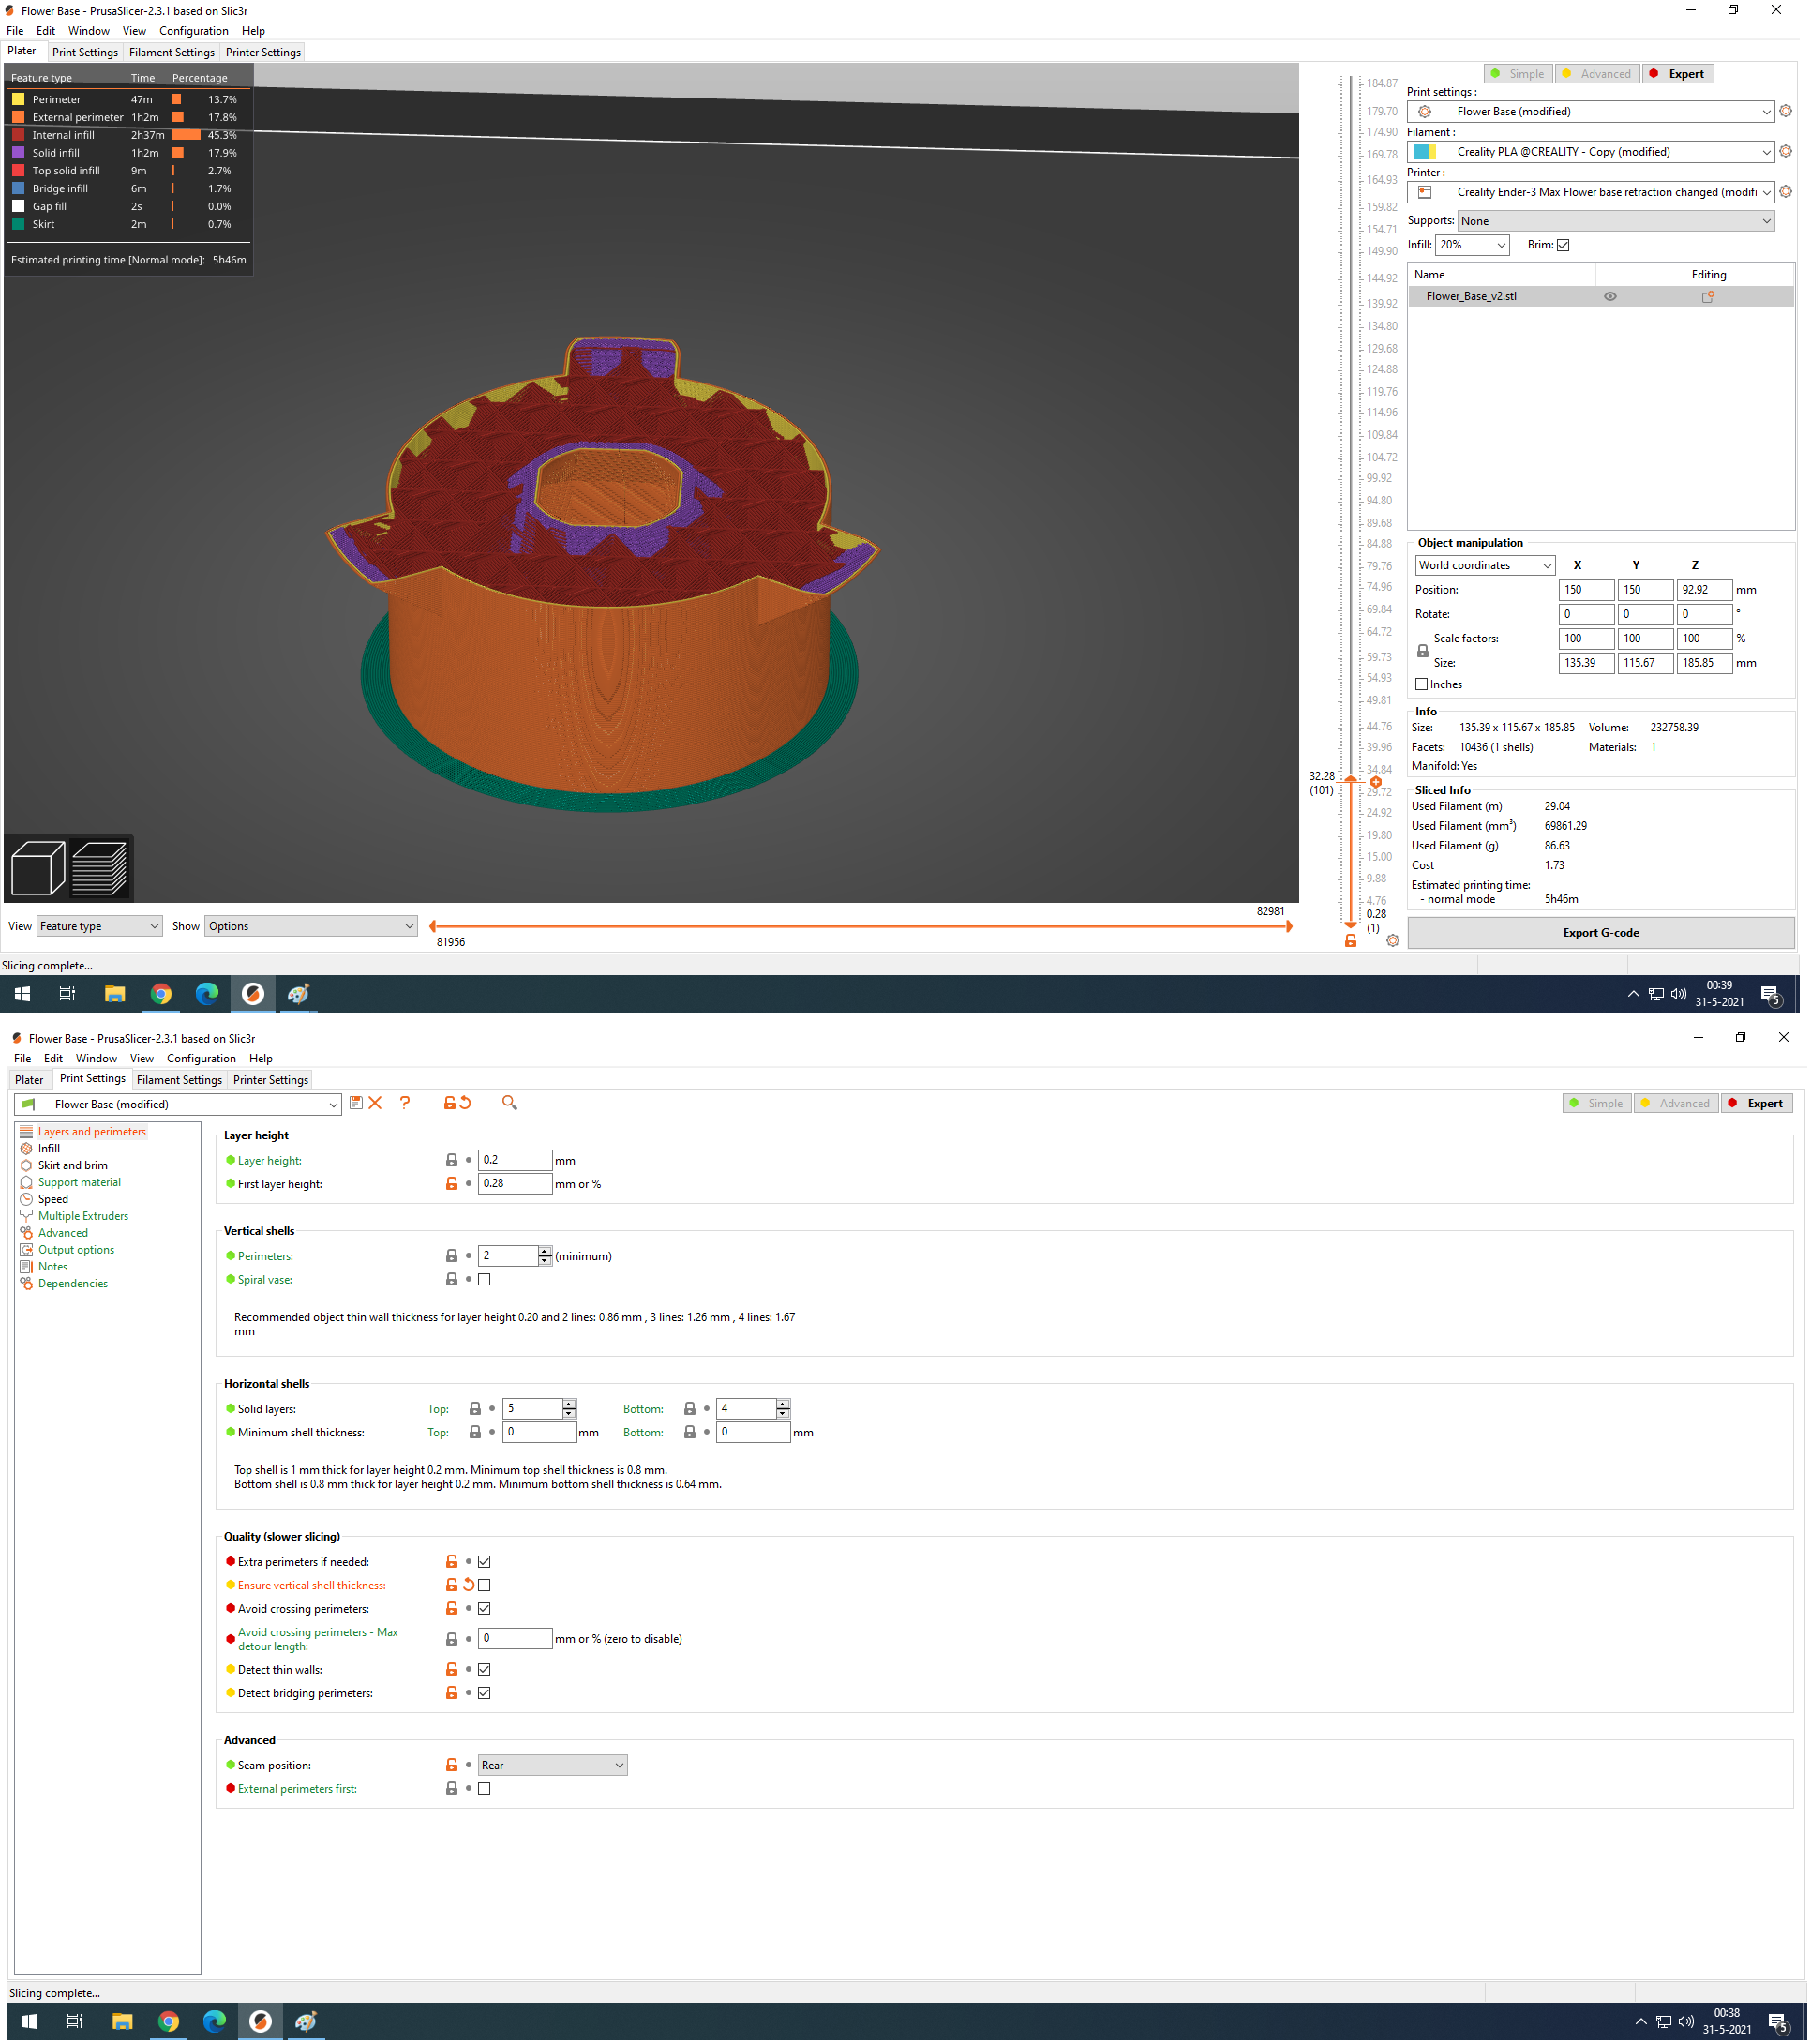Open PrusaSlicer in the upper taskbar

click(253, 993)
